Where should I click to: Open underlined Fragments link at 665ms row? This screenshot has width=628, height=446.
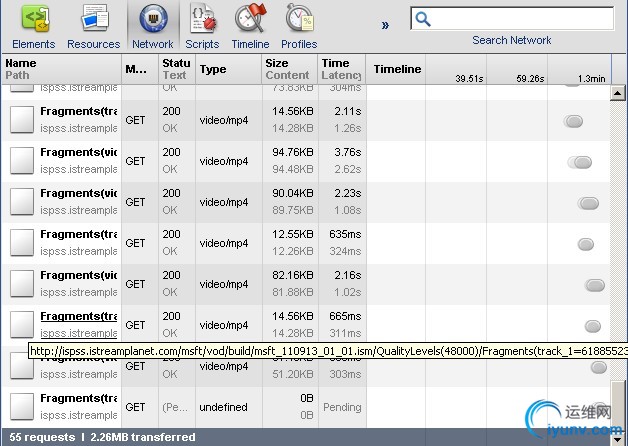click(78, 316)
